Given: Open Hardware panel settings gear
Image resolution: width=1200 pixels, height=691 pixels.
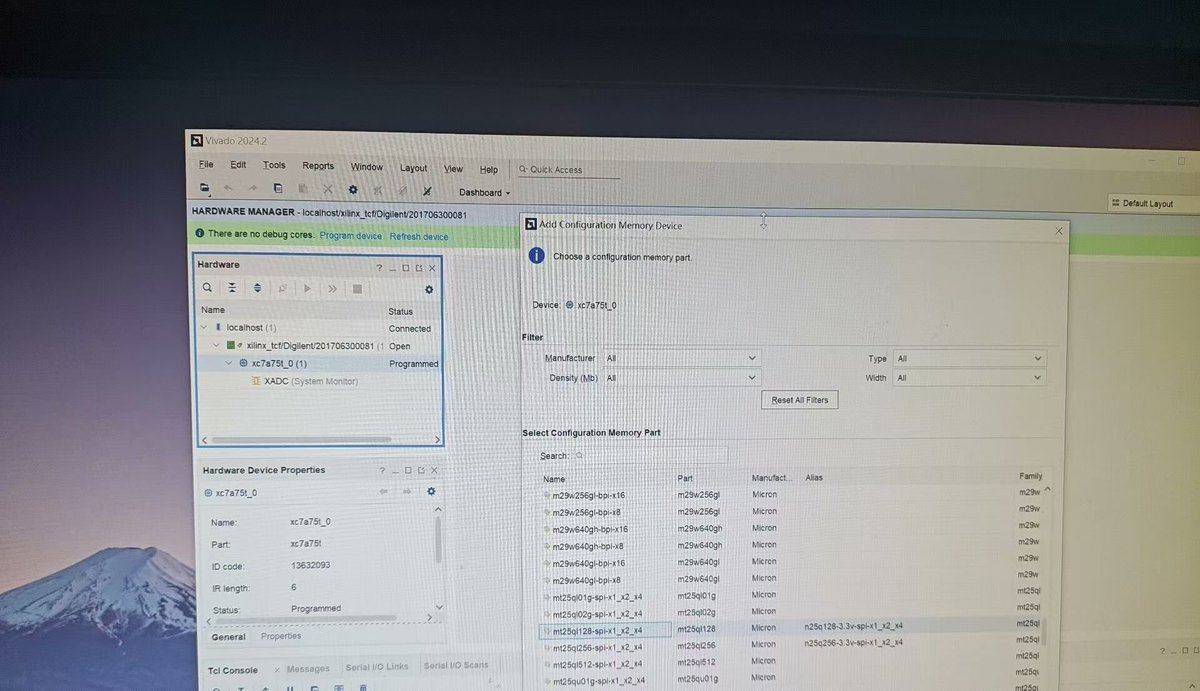Looking at the screenshot, I should 429,290.
